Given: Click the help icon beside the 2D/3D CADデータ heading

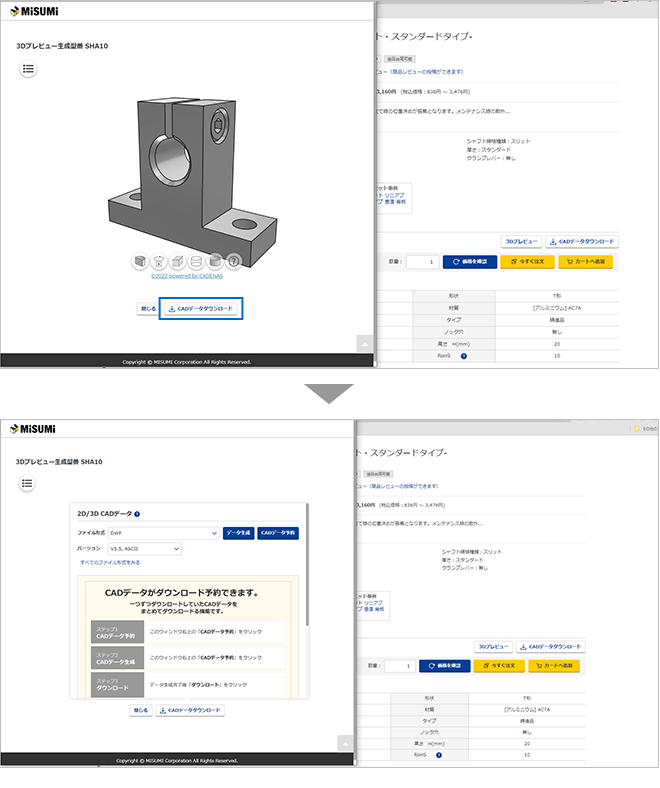Looking at the screenshot, I should (x=137, y=513).
